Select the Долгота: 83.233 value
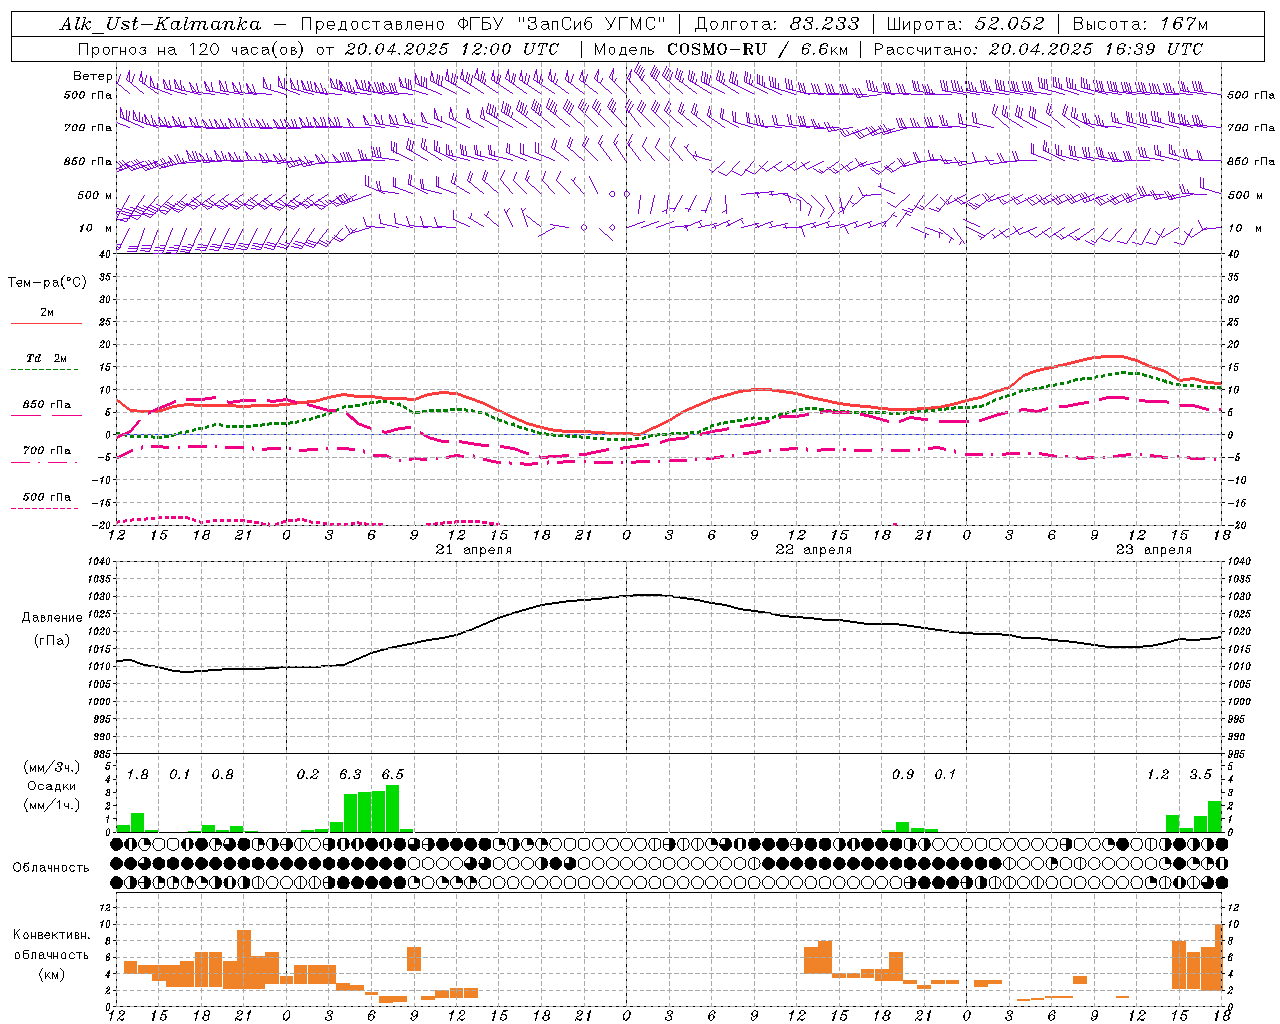This screenshot has width=1280, height=1024. click(777, 24)
